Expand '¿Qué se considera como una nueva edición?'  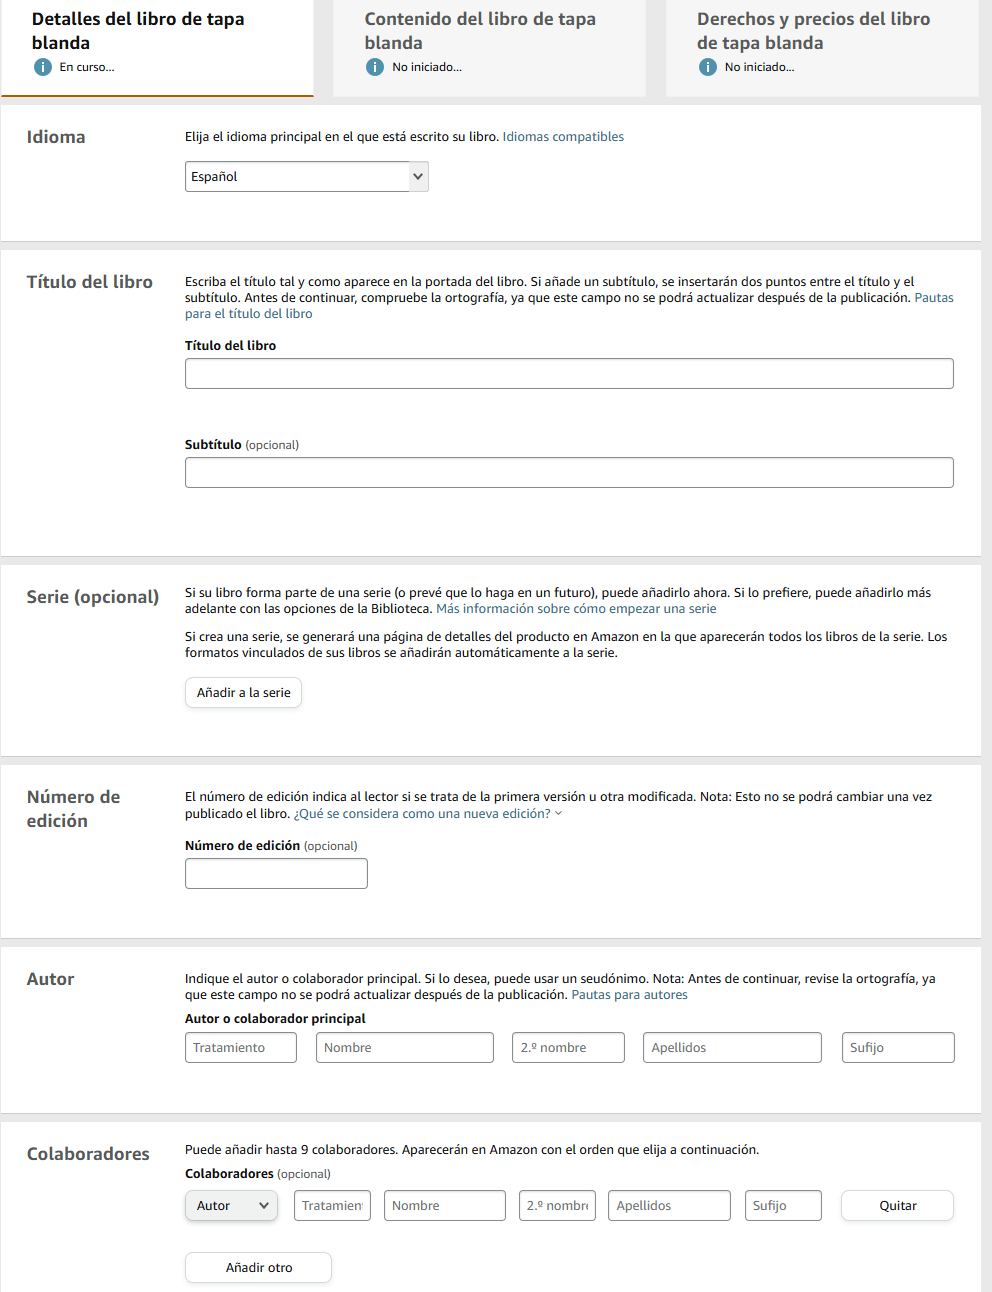point(428,814)
